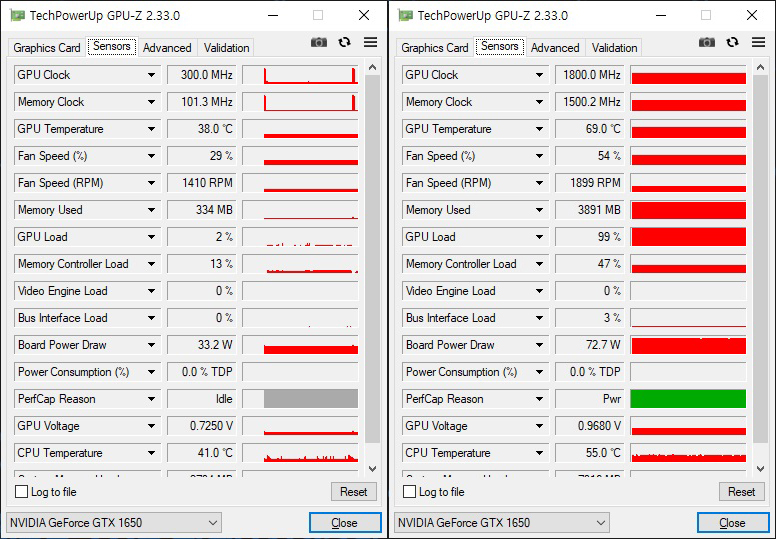Open Memory Controller Load dropdown in right window
This screenshot has height=539, width=776.
[539, 264]
